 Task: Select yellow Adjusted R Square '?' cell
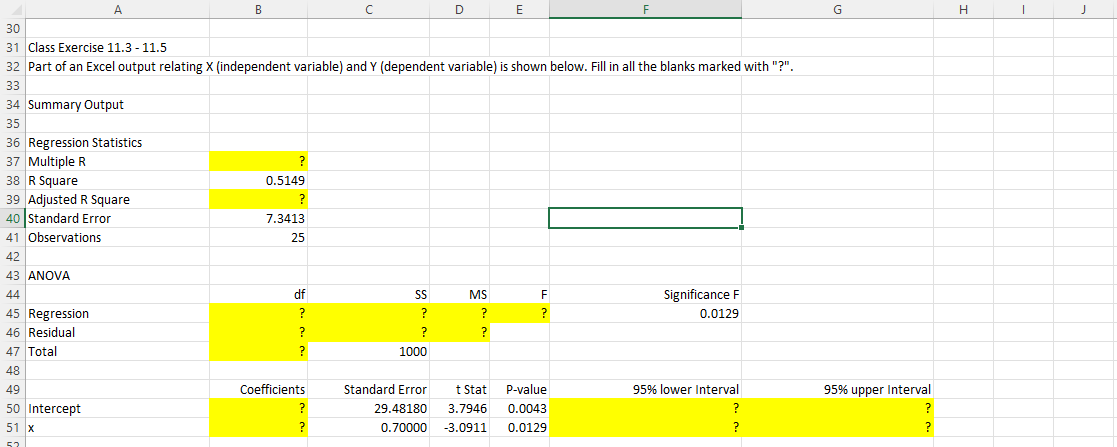tap(259, 199)
